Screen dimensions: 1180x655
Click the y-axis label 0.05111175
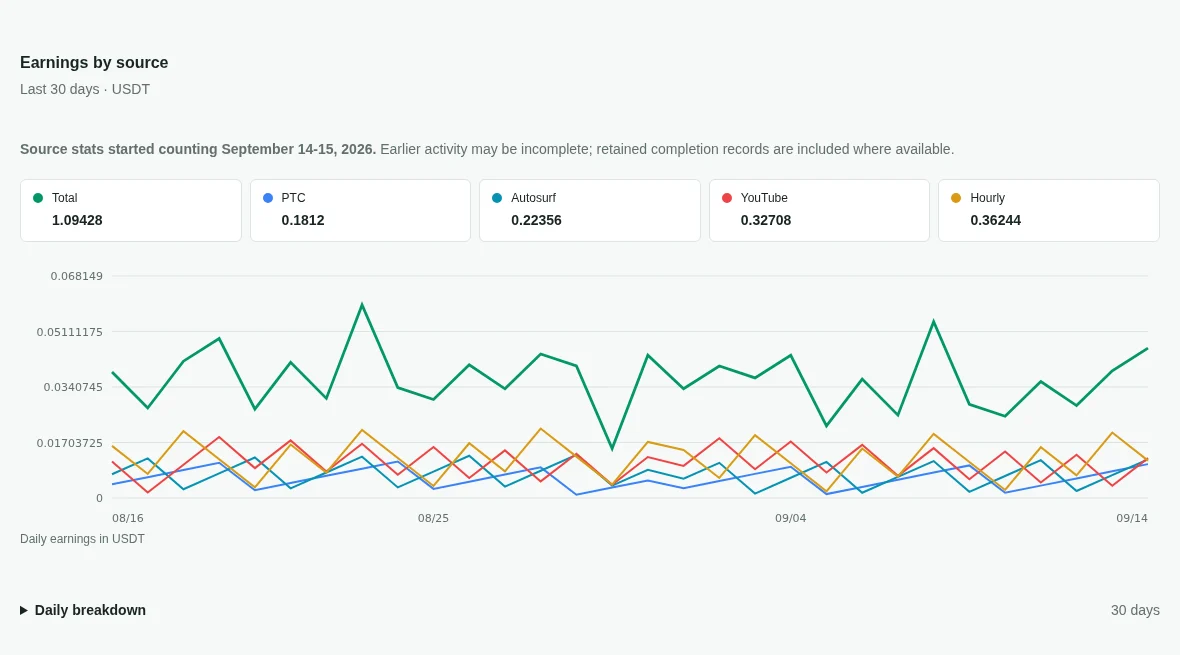[x=70, y=332]
